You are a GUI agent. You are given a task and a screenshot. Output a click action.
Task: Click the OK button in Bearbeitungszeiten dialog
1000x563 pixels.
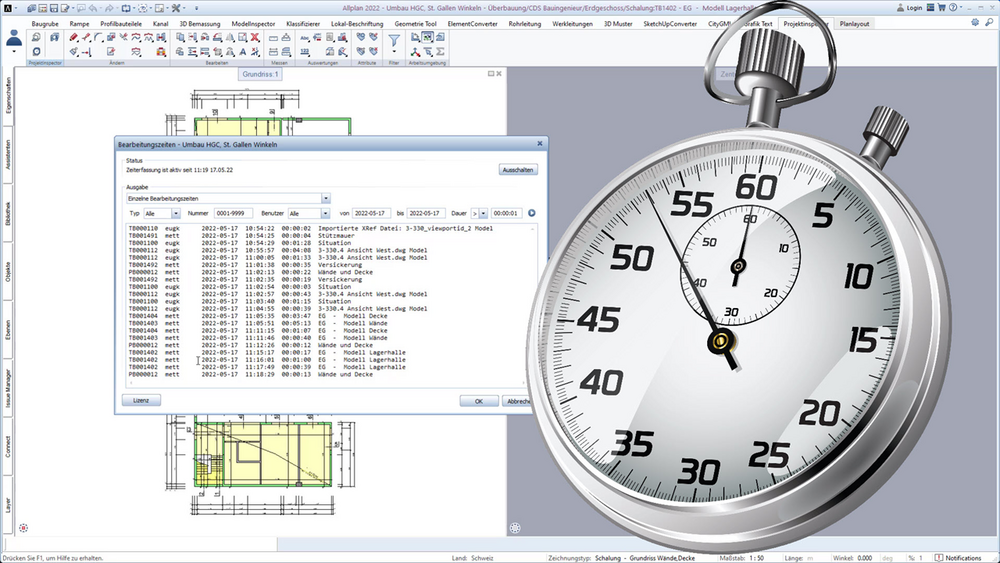[x=479, y=401]
